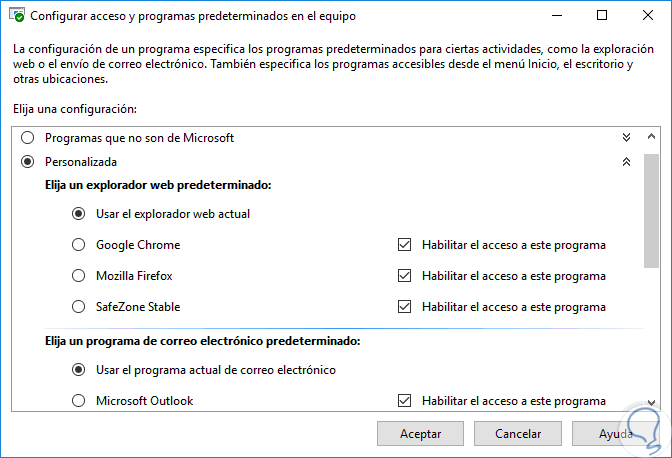Select 'Programas que no son de Microsoft' option

coord(27,137)
